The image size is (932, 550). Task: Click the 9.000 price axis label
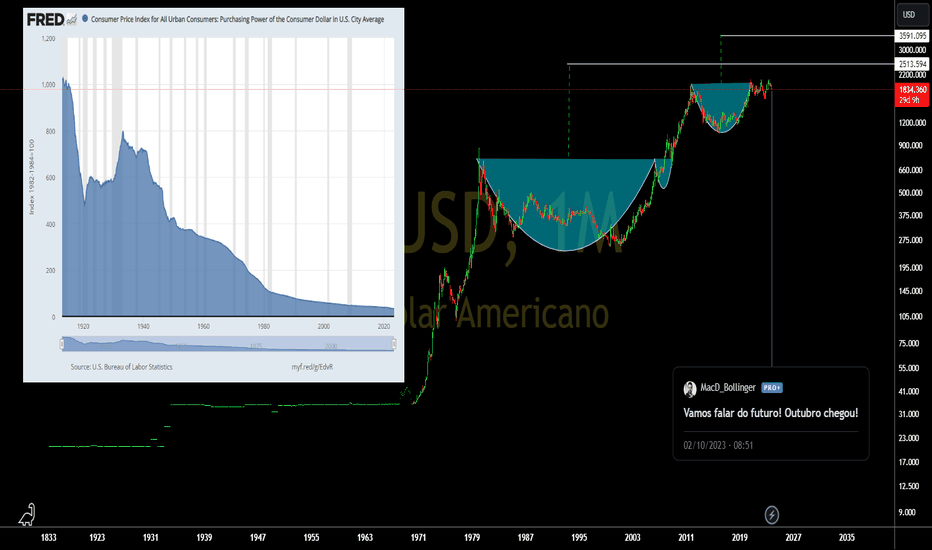(907, 513)
